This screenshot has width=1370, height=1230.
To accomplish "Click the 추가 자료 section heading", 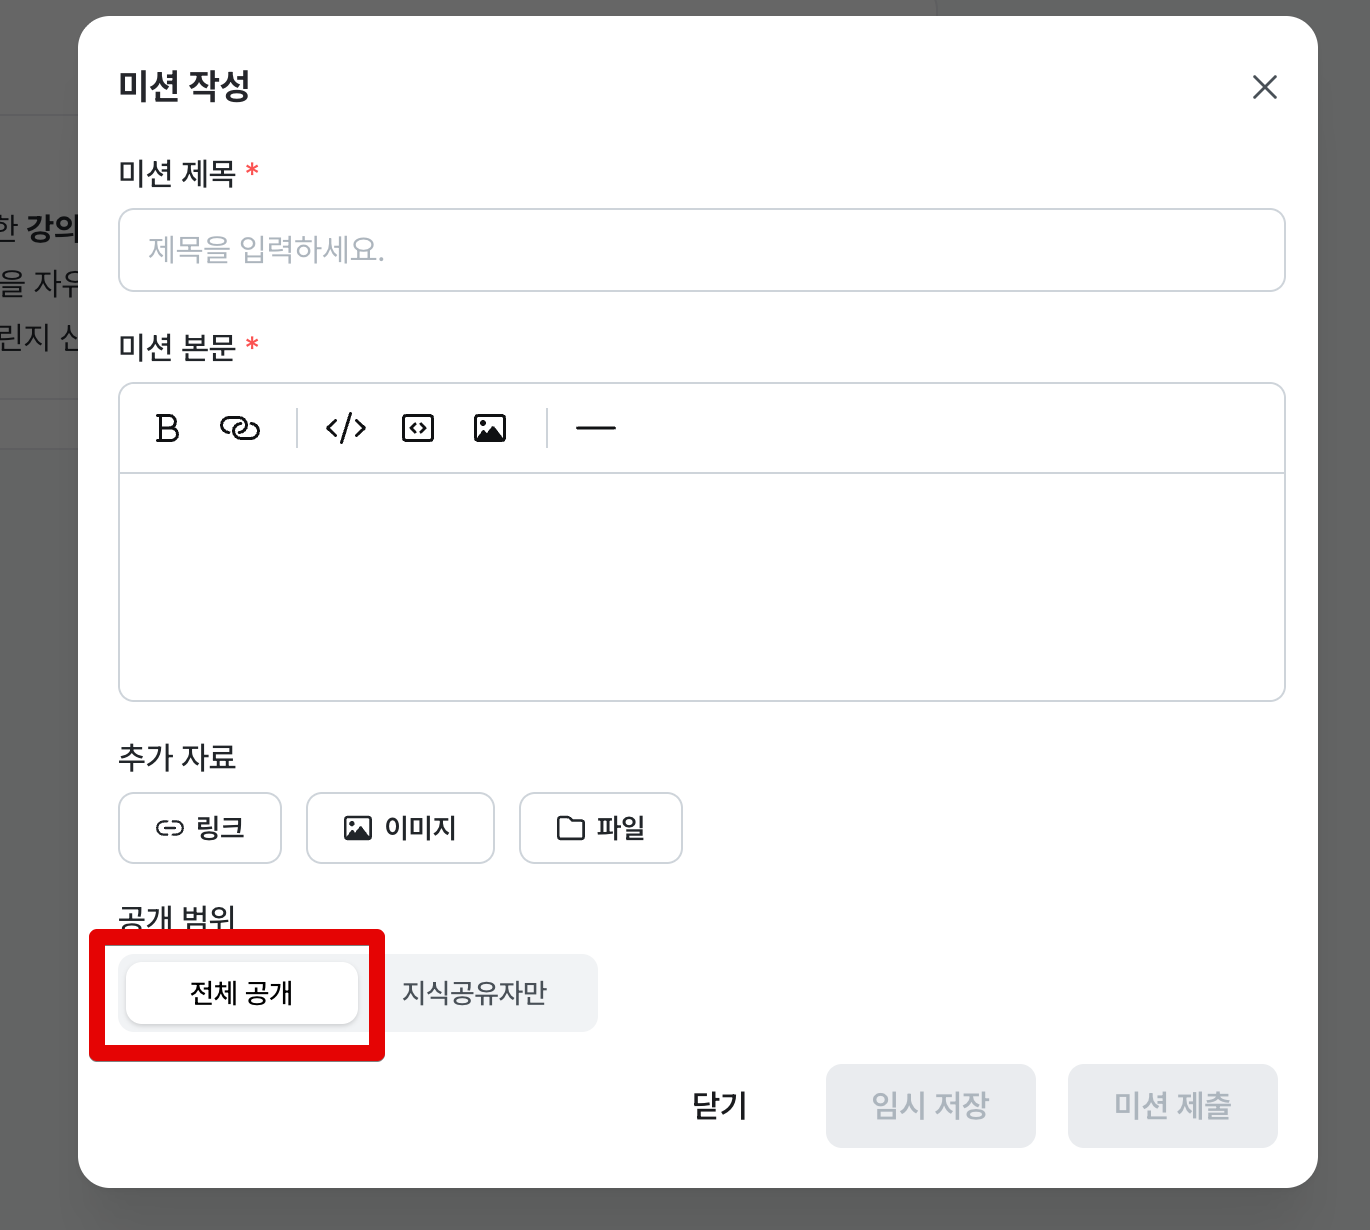I will coord(177,757).
